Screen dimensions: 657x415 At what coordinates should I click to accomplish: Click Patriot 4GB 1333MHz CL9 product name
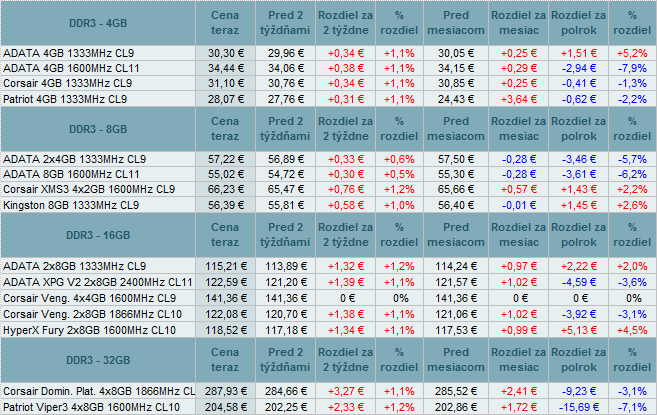(65, 99)
